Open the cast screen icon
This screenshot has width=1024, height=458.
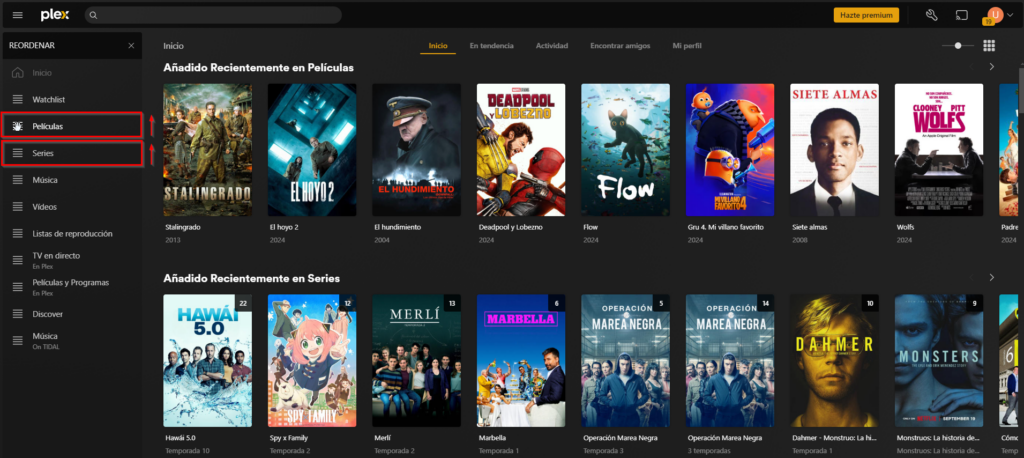[961, 15]
